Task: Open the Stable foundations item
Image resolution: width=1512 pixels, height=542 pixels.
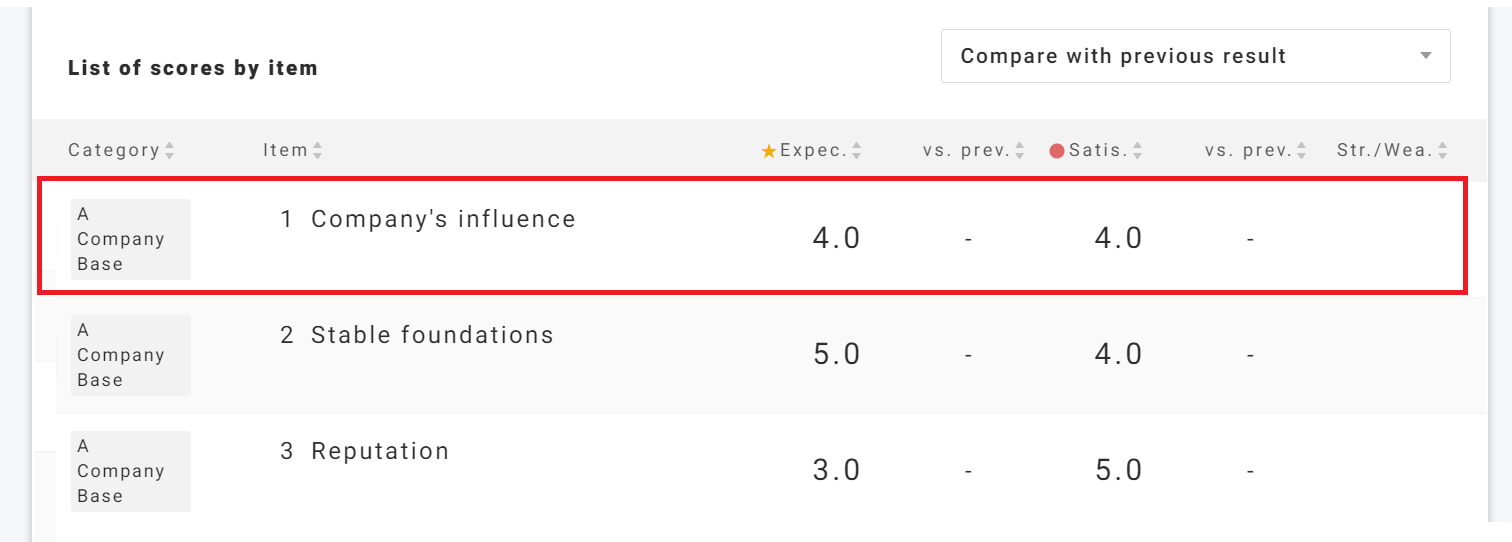Action: click(x=431, y=335)
